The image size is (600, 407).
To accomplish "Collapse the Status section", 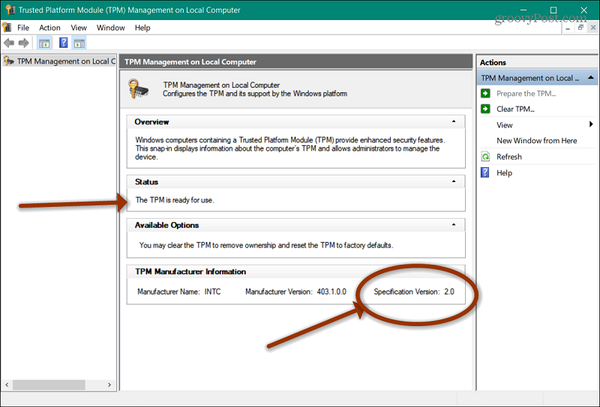I will (x=455, y=181).
